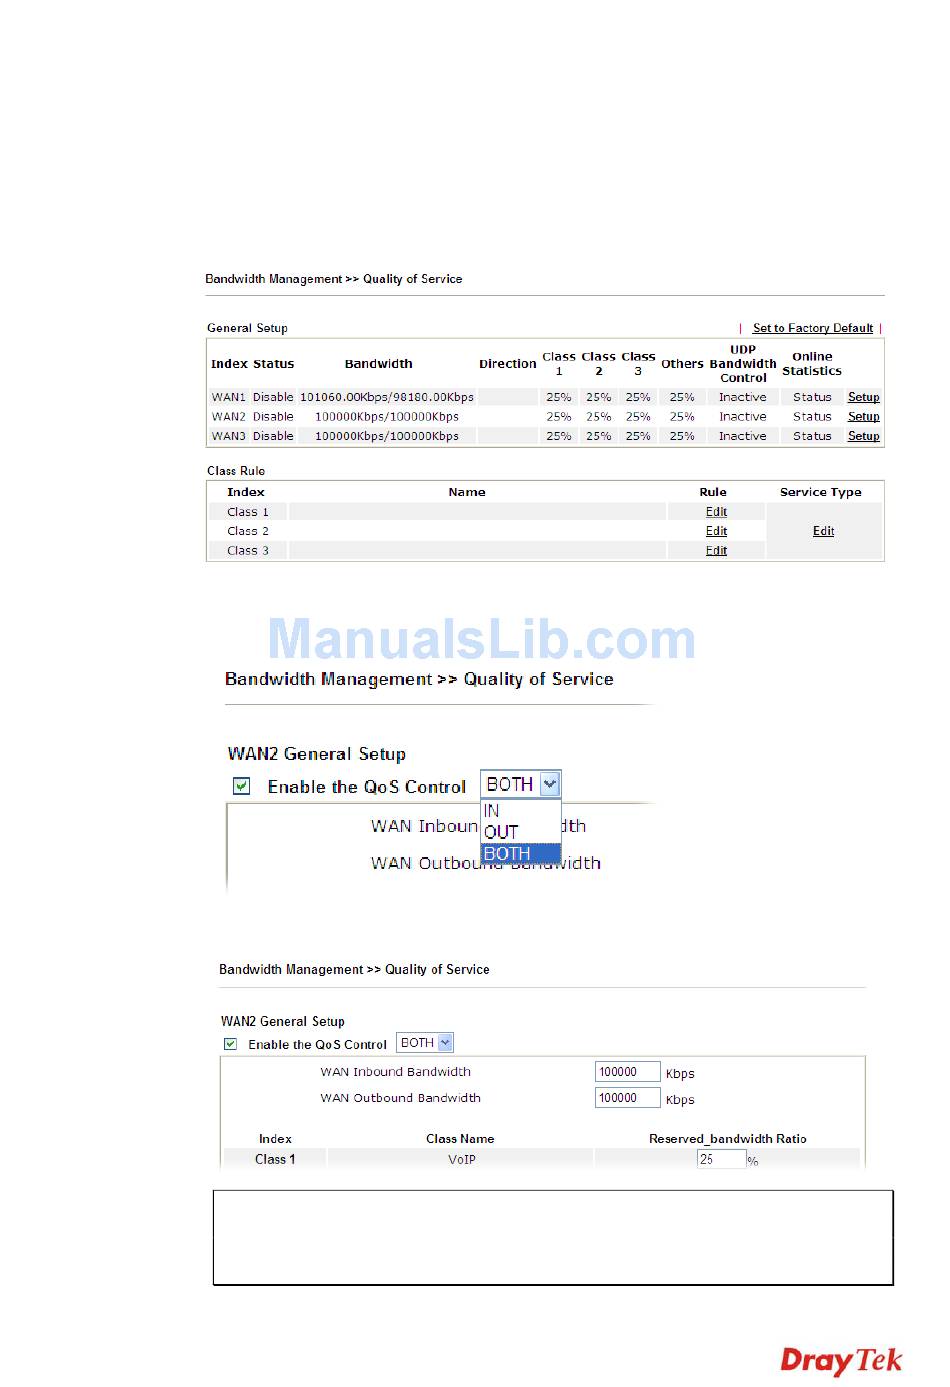
Task: Click the Inactive UDP control value for WAN3
Action: point(743,436)
